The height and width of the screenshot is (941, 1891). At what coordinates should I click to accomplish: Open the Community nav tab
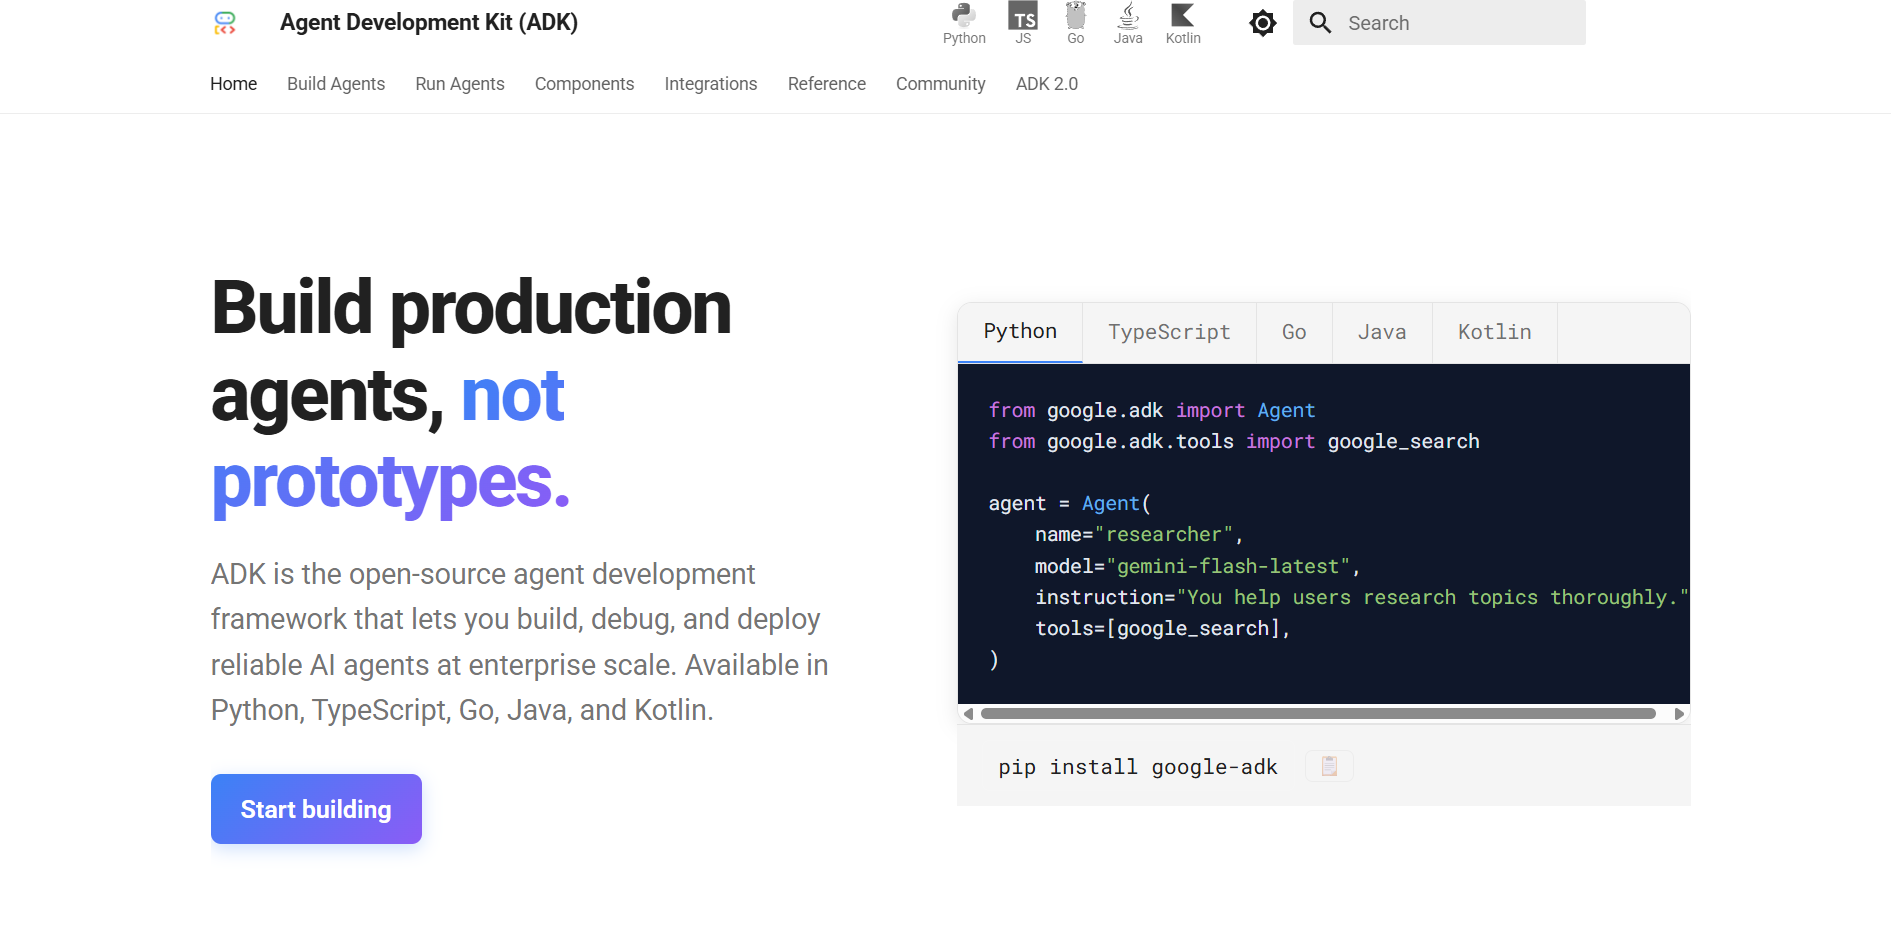click(941, 84)
